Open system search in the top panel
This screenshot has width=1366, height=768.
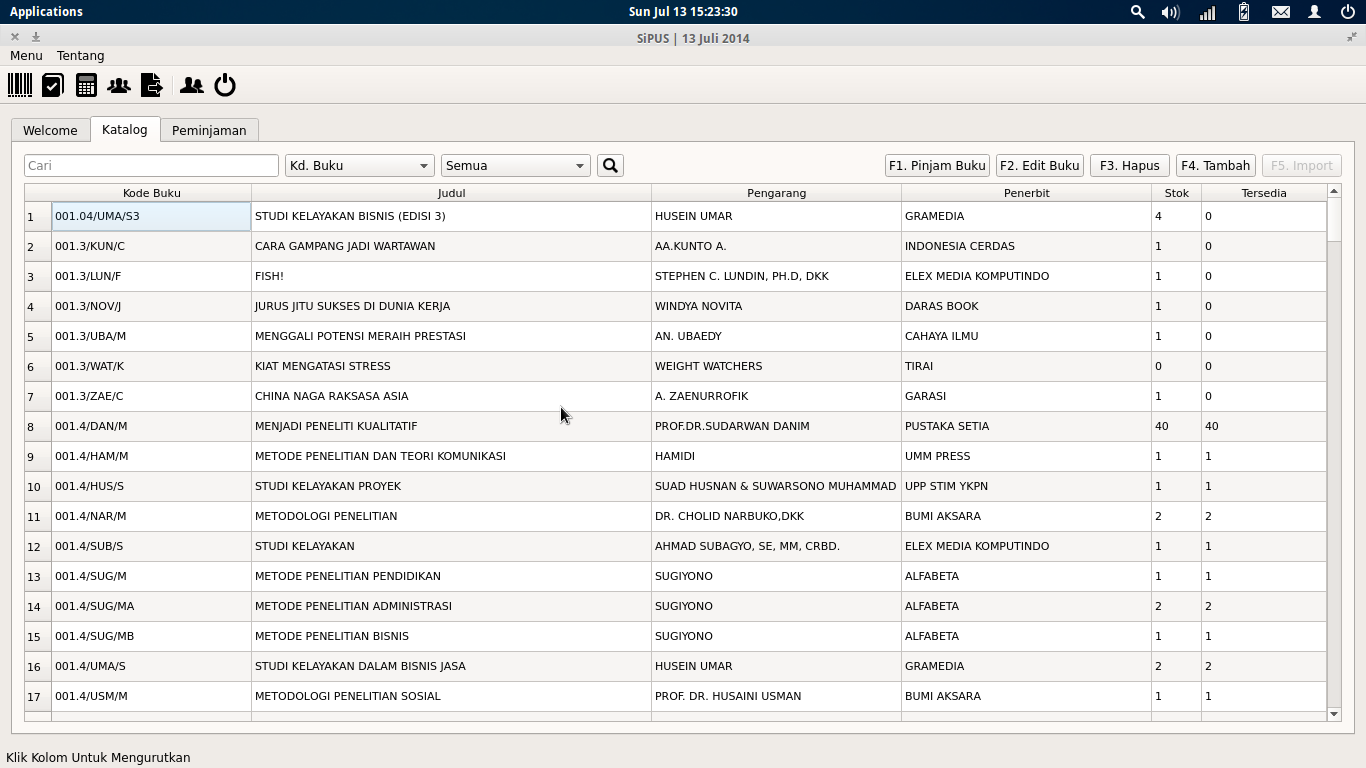pos(1137,12)
